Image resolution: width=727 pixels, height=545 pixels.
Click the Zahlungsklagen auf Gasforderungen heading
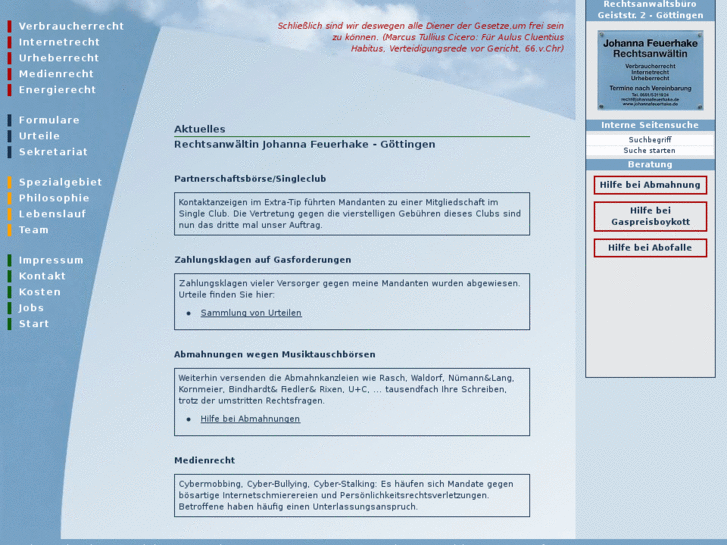point(262,260)
